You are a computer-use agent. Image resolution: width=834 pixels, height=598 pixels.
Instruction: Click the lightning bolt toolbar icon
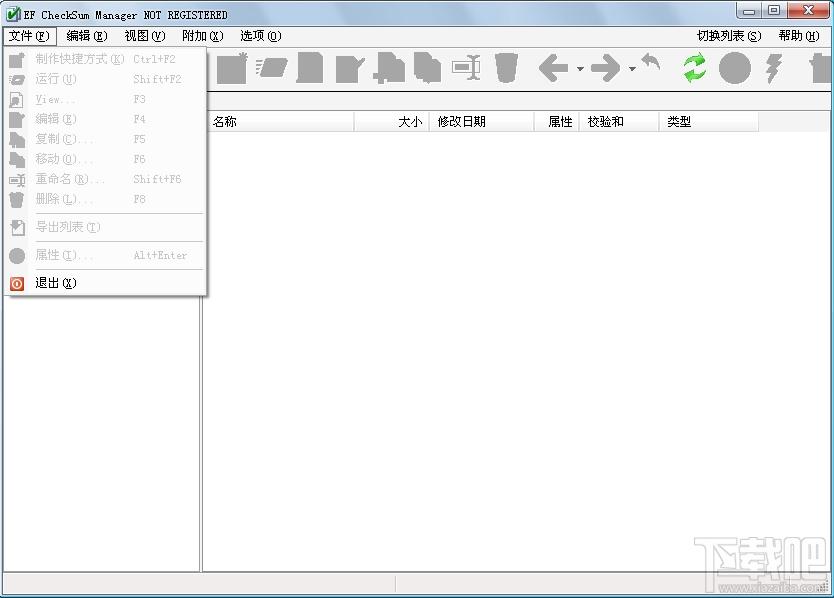pos(774,69)
